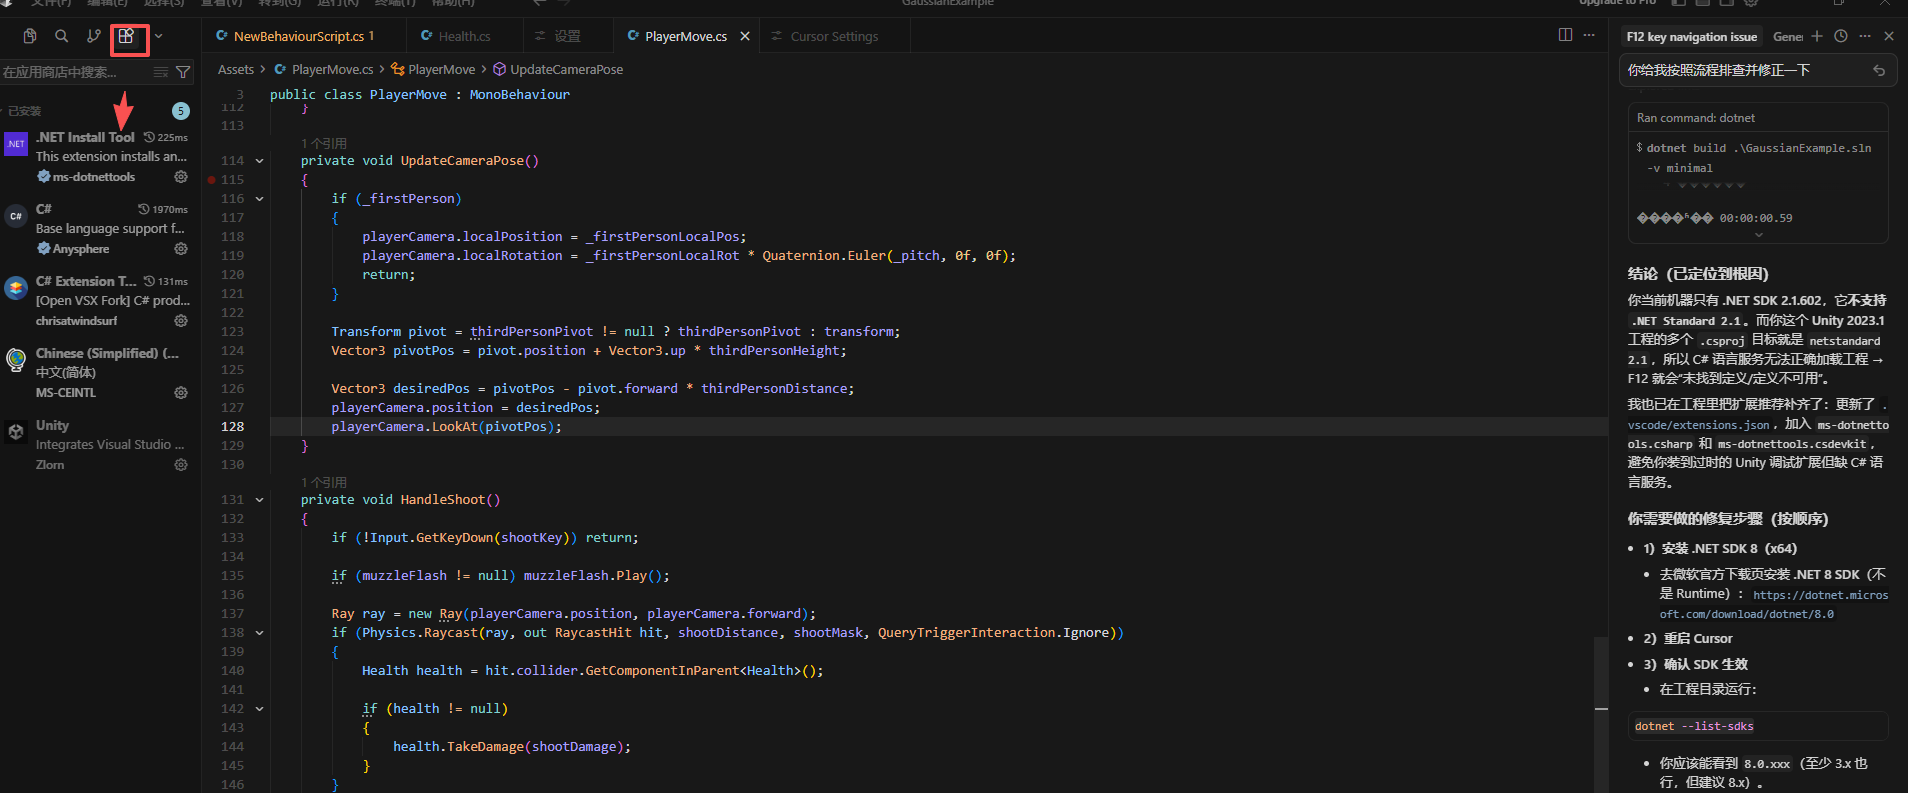Select the F12 key navigation issue chat tab

[x=1691, y=37]
